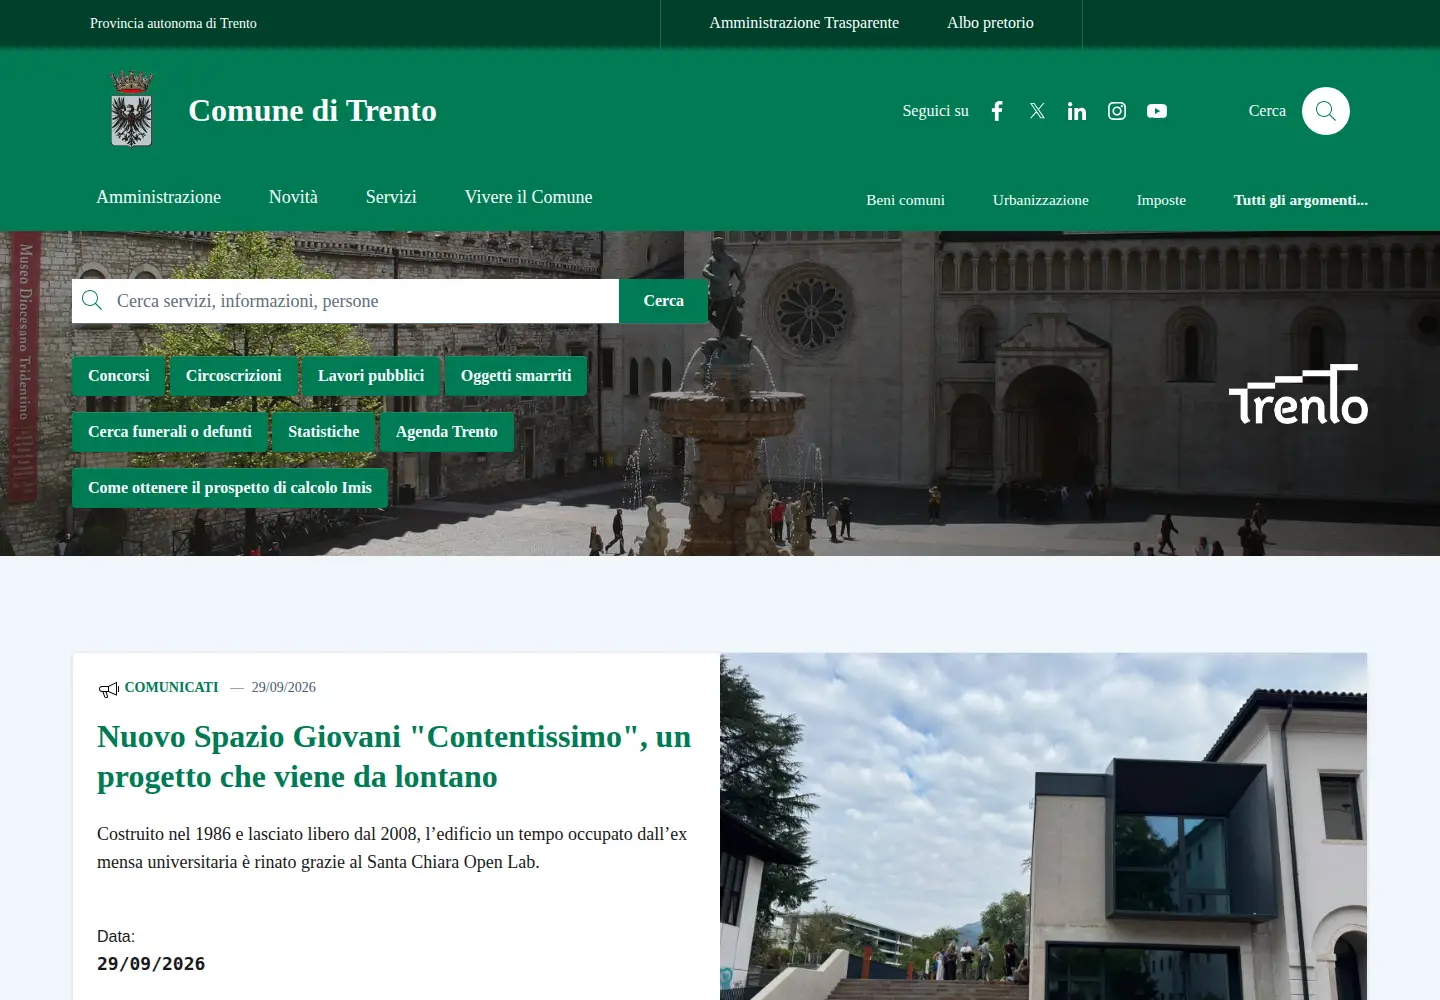Click the megaphone icon beside COMUNICATI
The width and height of the screenshot is (1440, 1000).
108,689
